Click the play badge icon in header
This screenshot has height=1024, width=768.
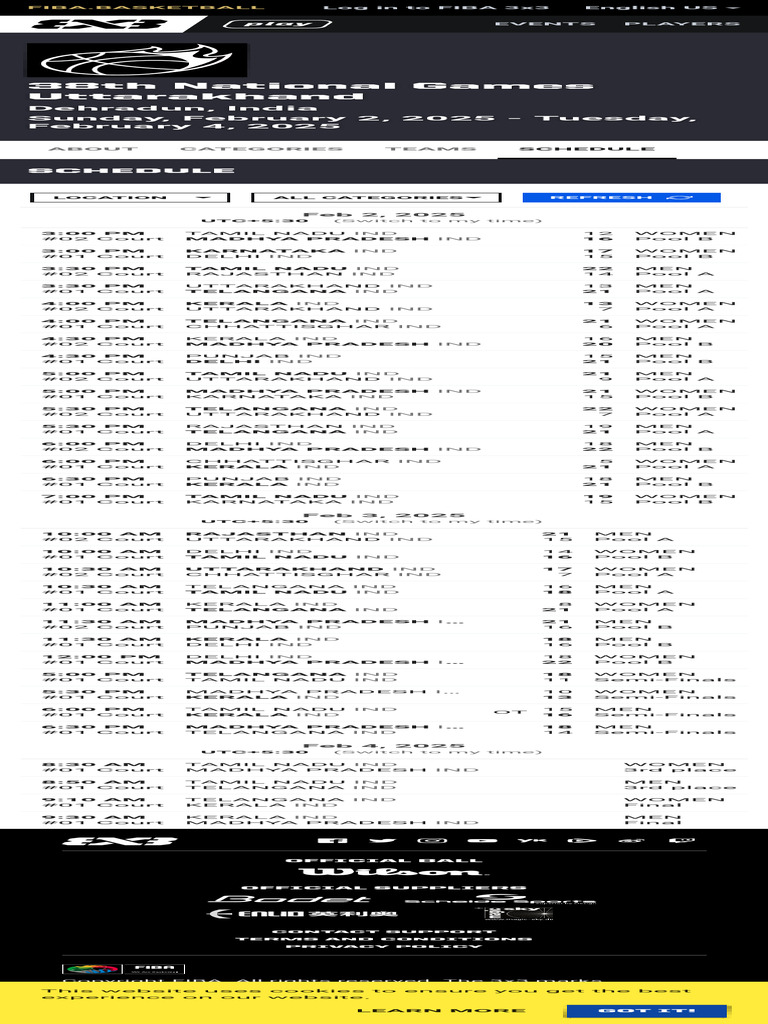[278, 24]
